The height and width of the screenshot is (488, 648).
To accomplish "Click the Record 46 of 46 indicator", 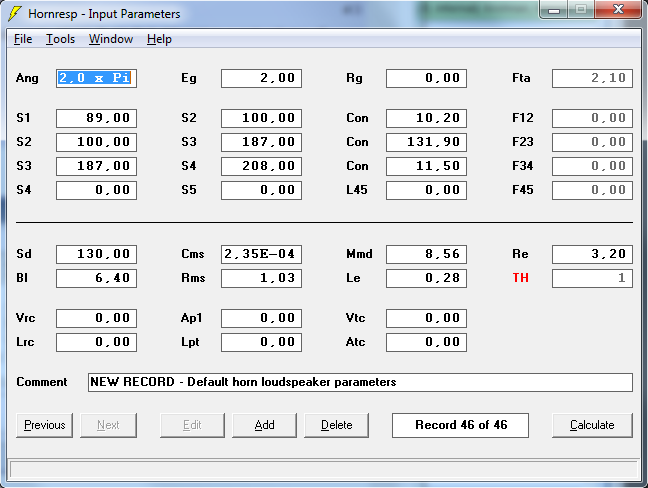I will coord(460,425).
